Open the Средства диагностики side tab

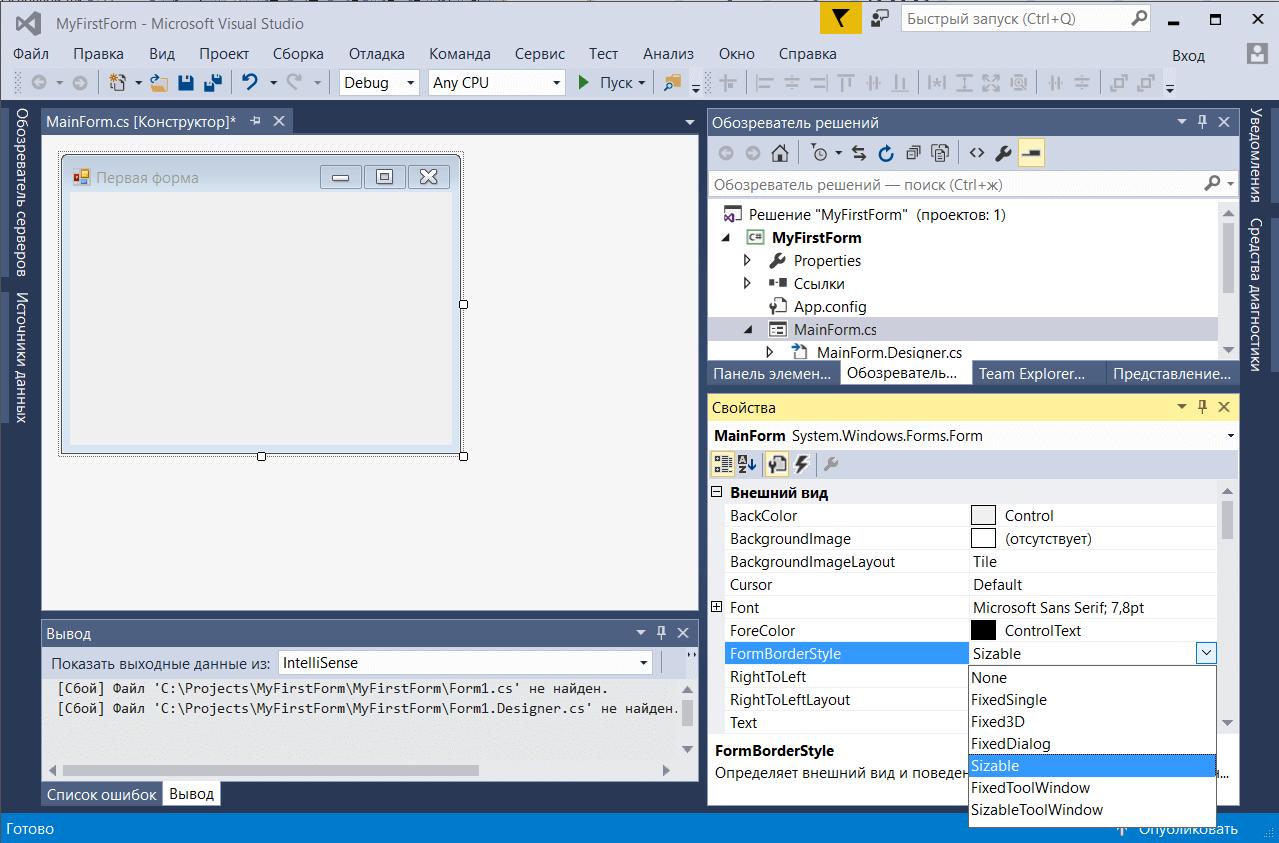coord(1254,295)
